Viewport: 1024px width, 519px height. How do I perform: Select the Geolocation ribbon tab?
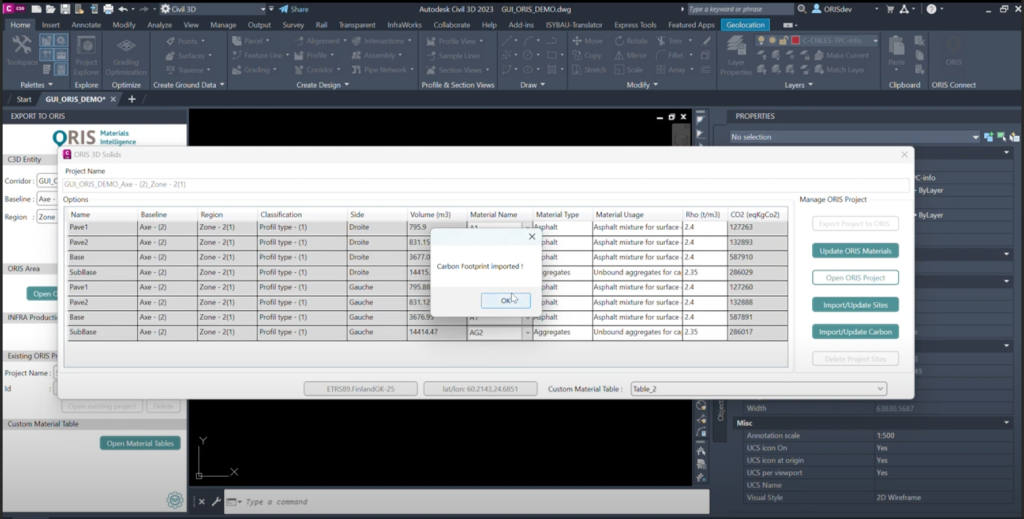pyautogui.click(x=745, y=24)
